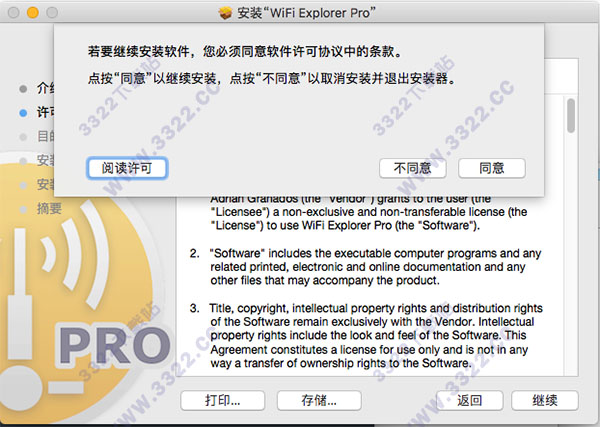
Task: Click the 点按"同意"以继续安装 instruction line
Action: tap(272, 79)
